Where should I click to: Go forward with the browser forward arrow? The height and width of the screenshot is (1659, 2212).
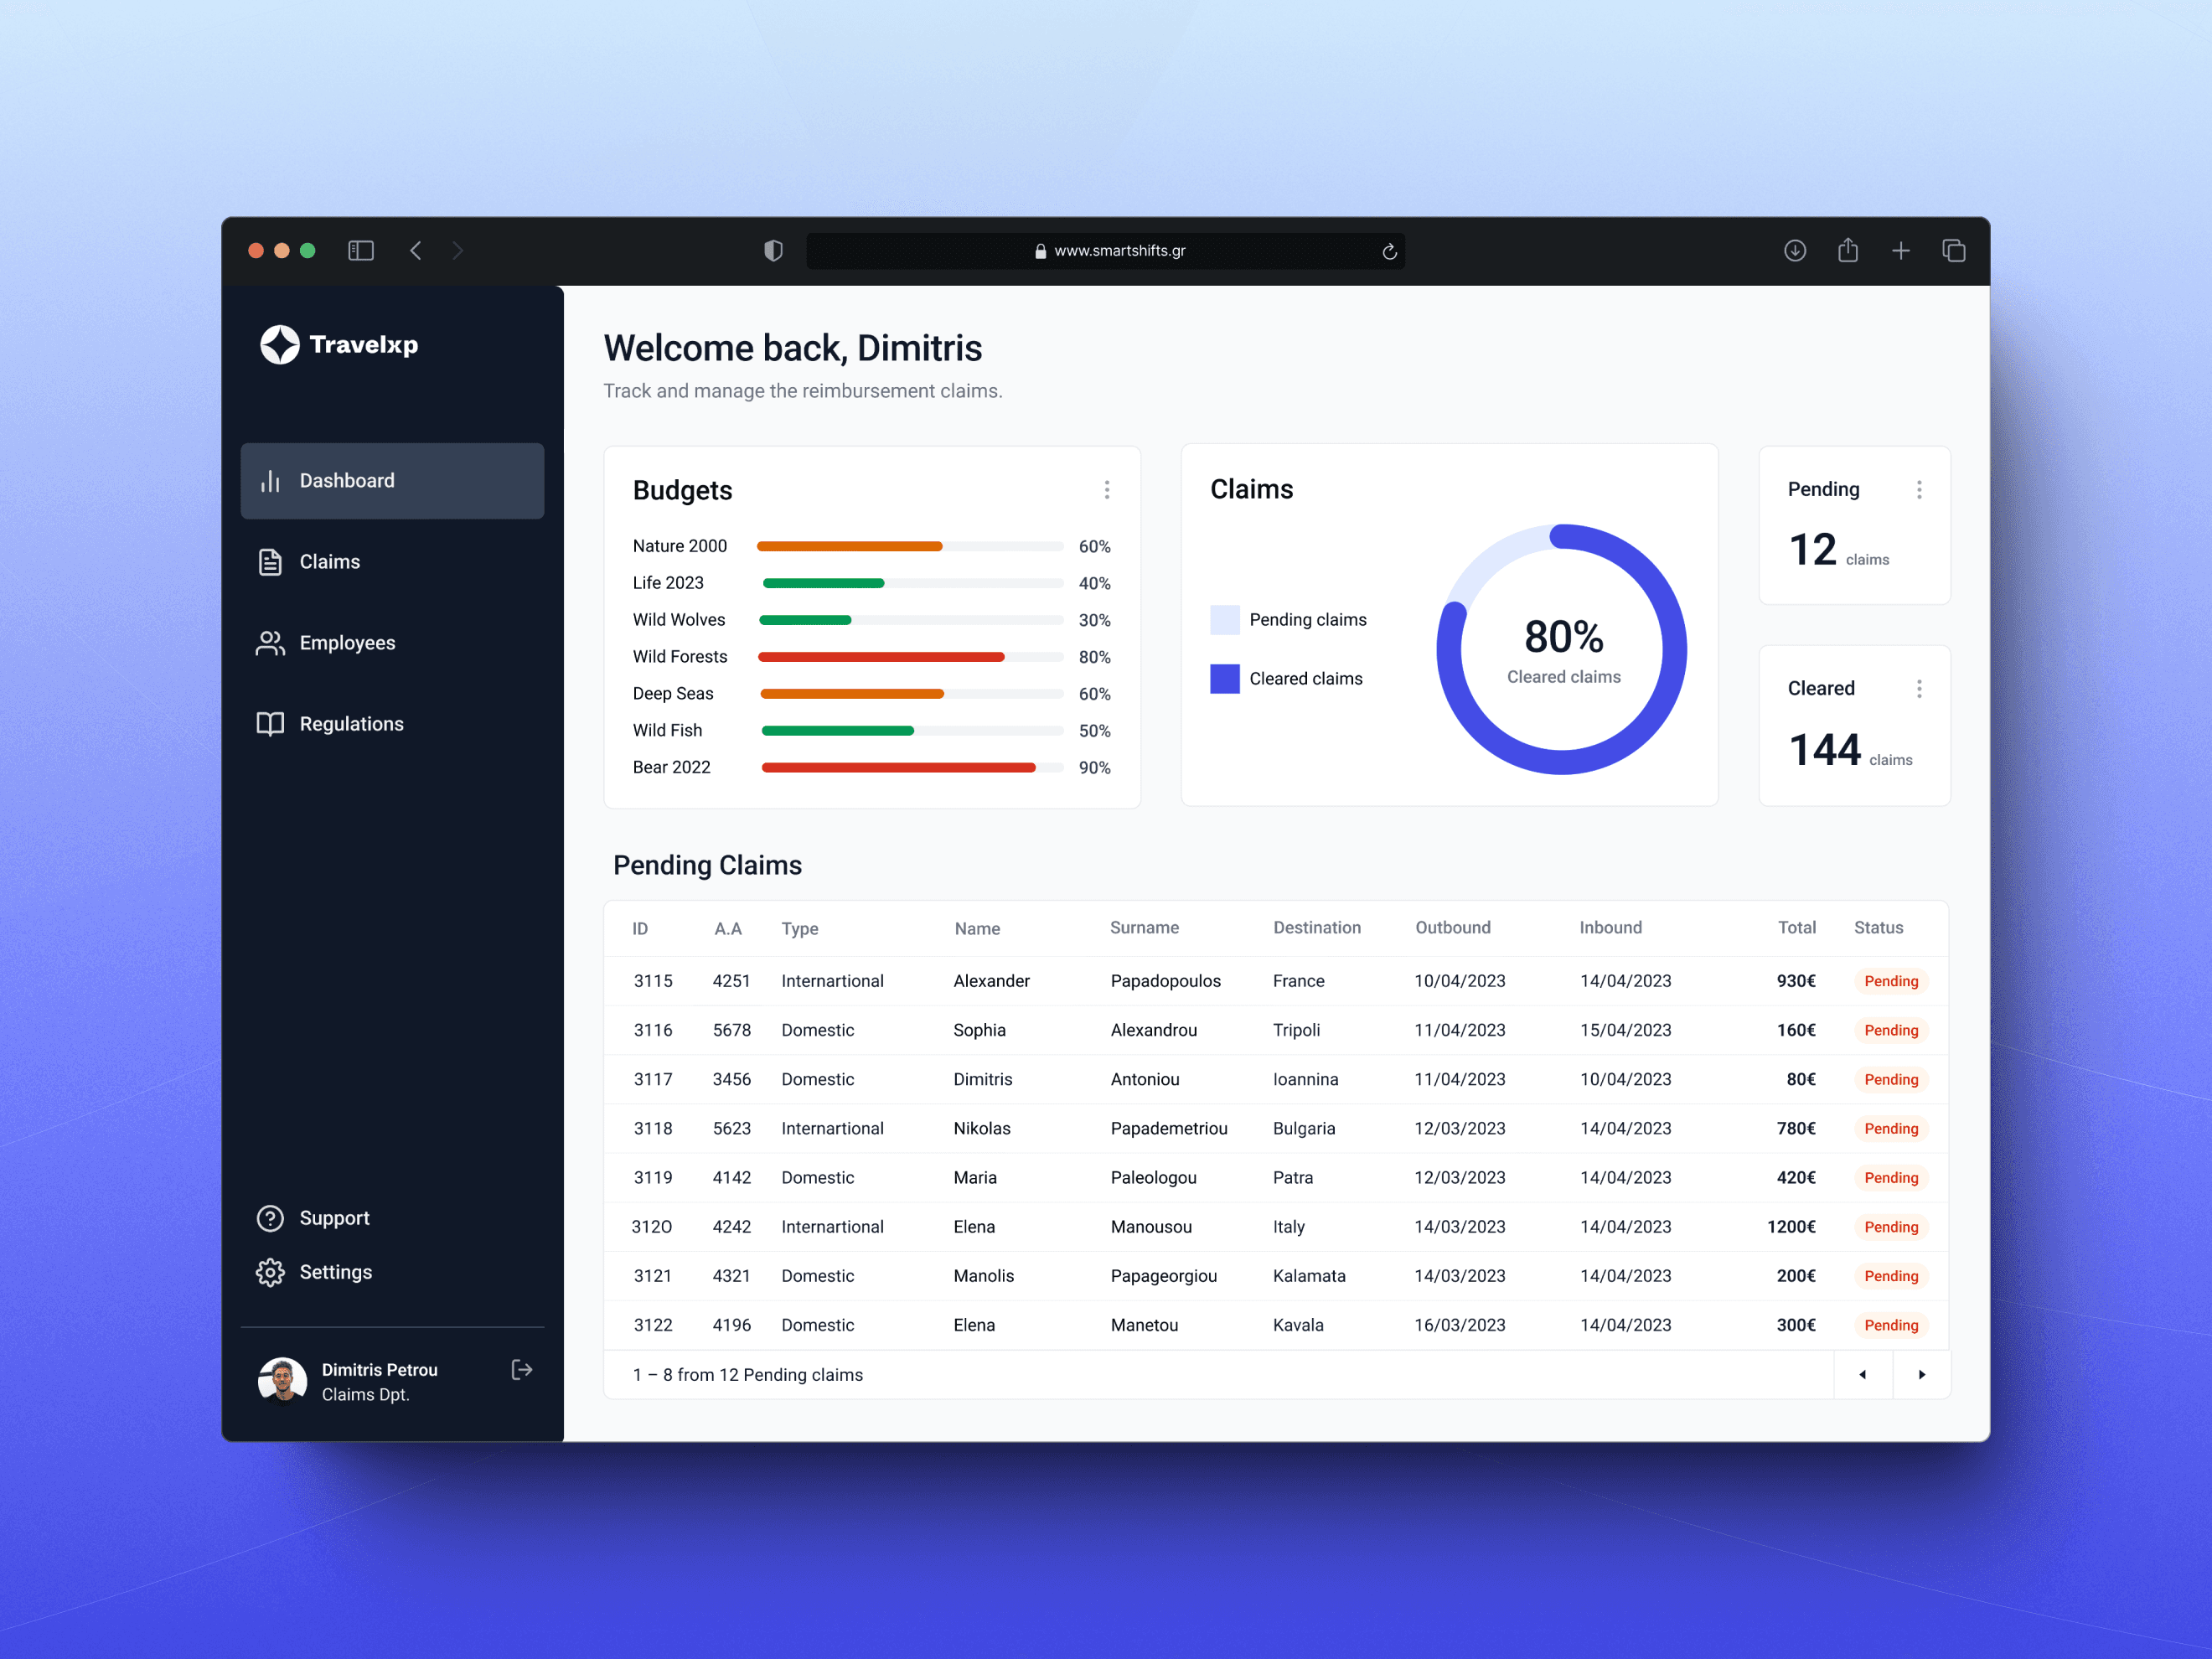[x=458, y=251]
